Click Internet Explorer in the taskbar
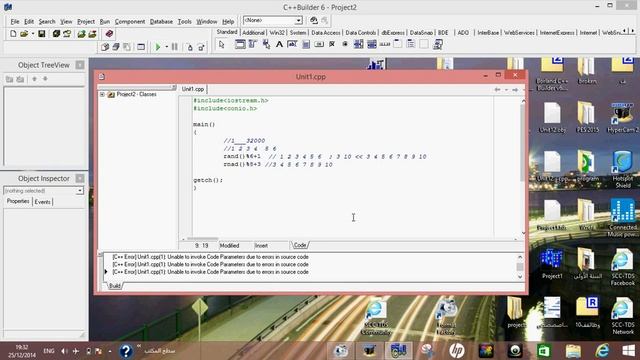 [602, 351]
